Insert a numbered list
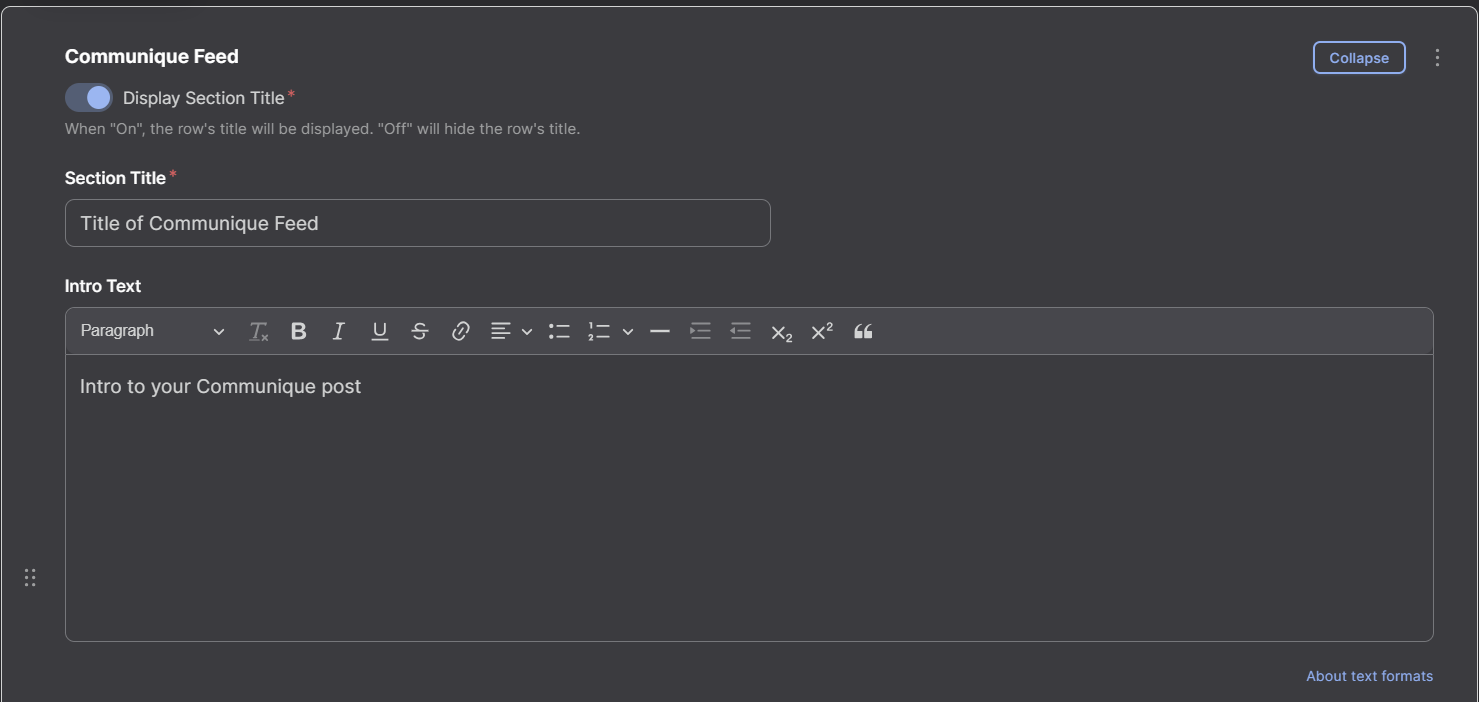Viewport: 1479px width, 702px height. [x=599, y=332]
